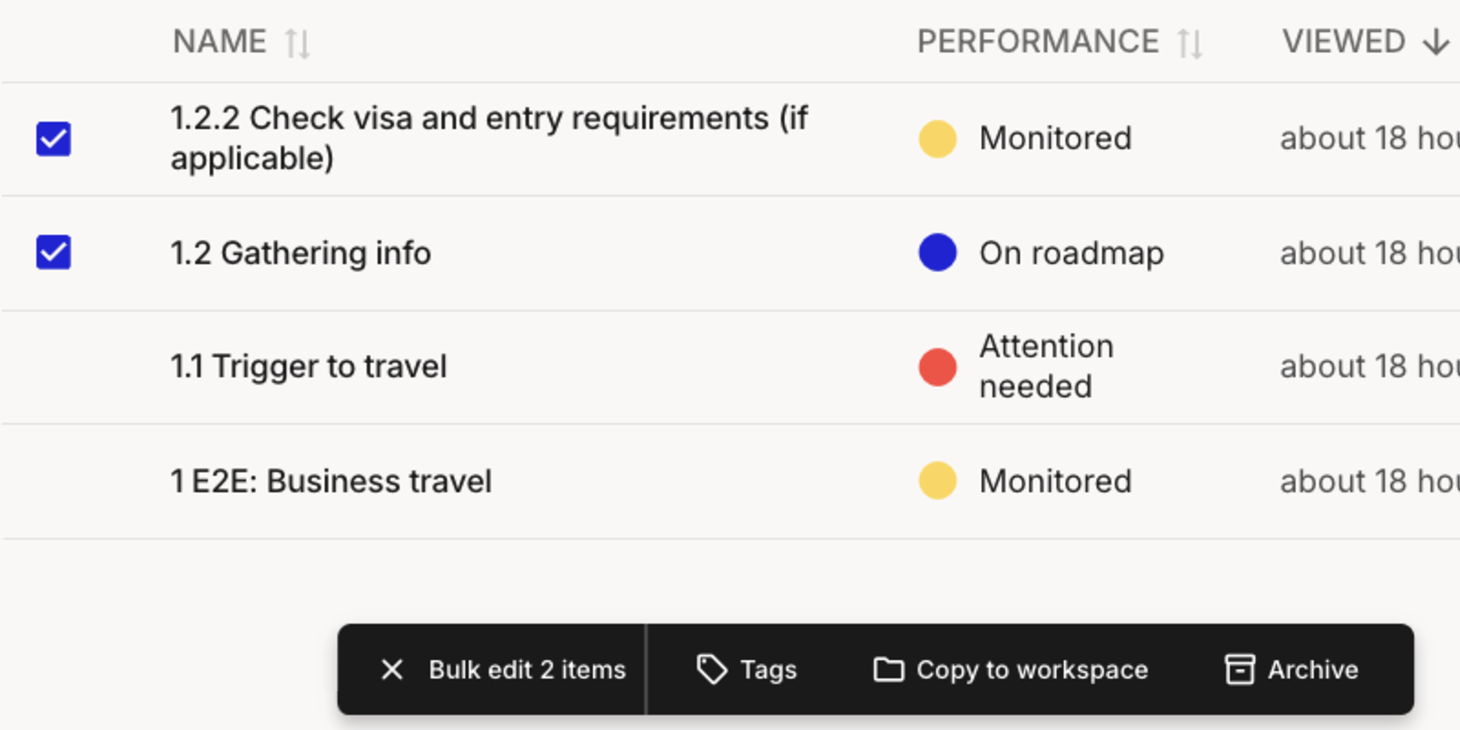Viewport: 1460px width, 730px height.
Task: Click red Attention needed status dot
Action: (937, 367)
